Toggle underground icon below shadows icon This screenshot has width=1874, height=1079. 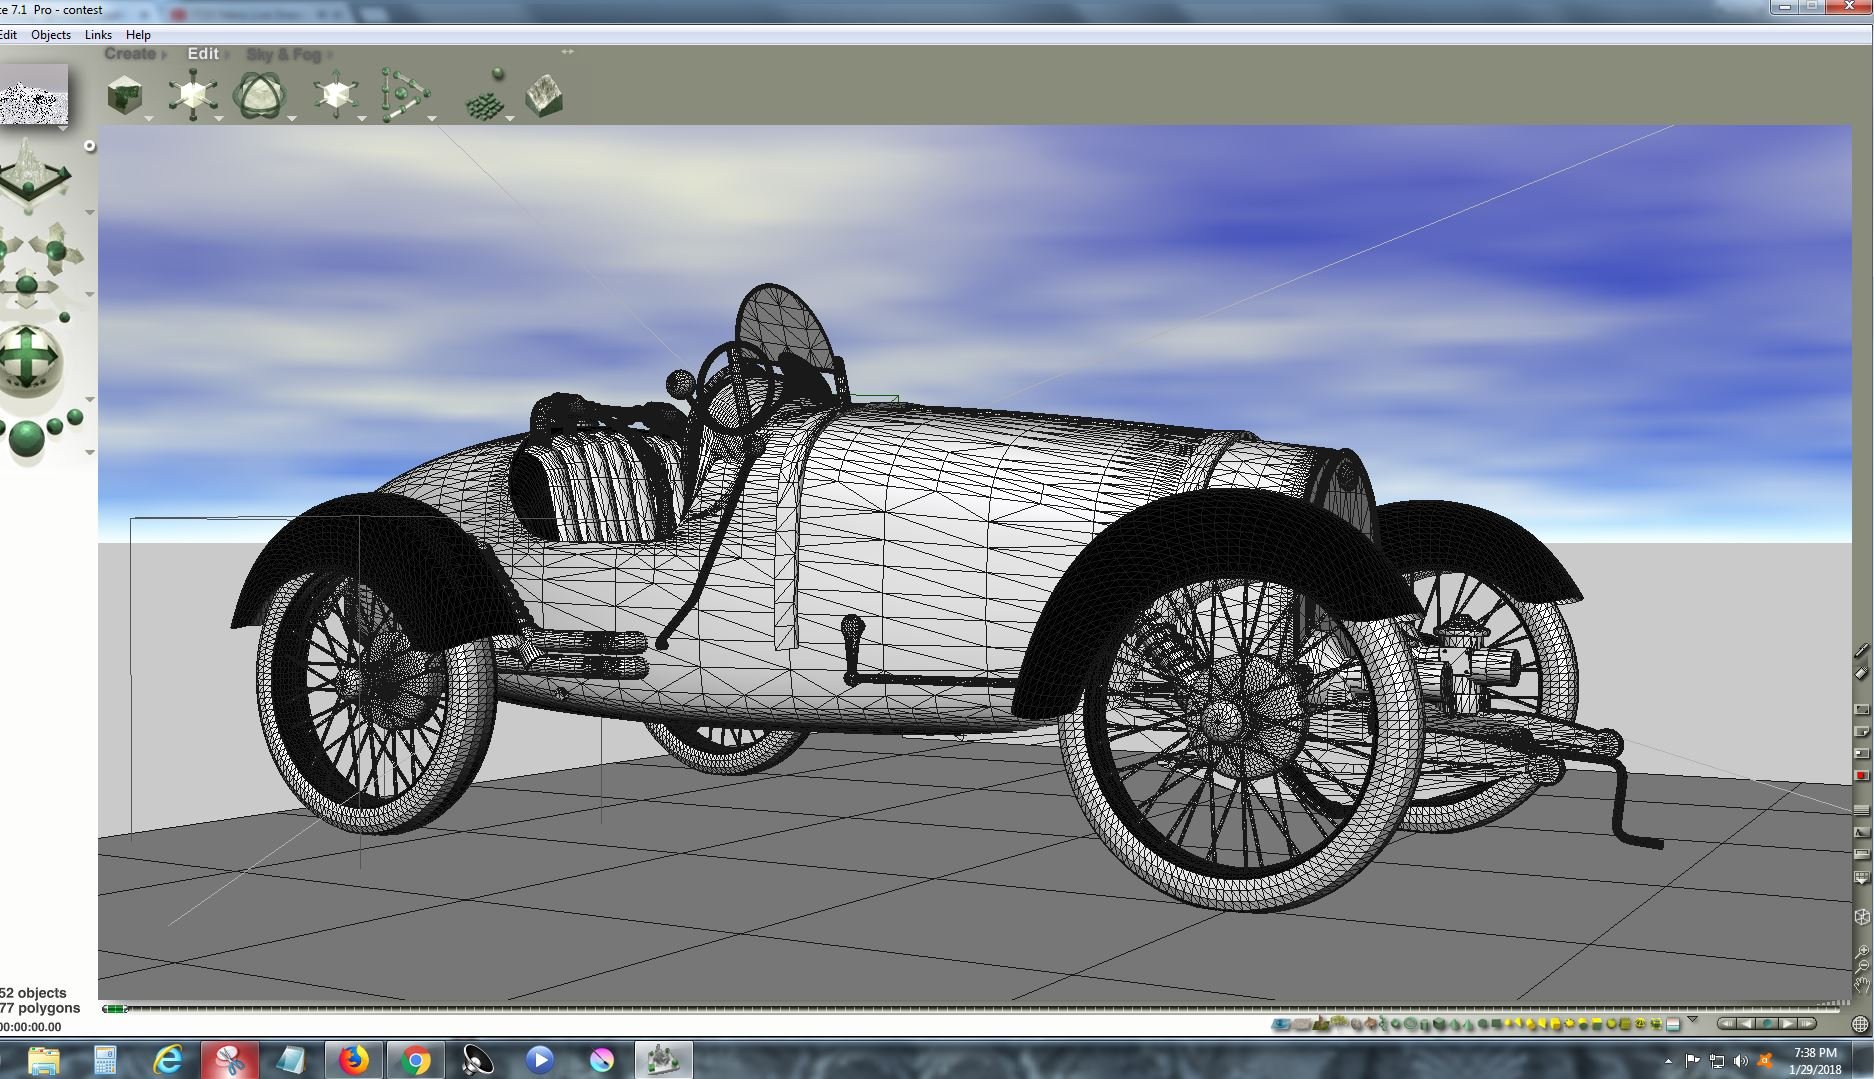point(1861,855)
